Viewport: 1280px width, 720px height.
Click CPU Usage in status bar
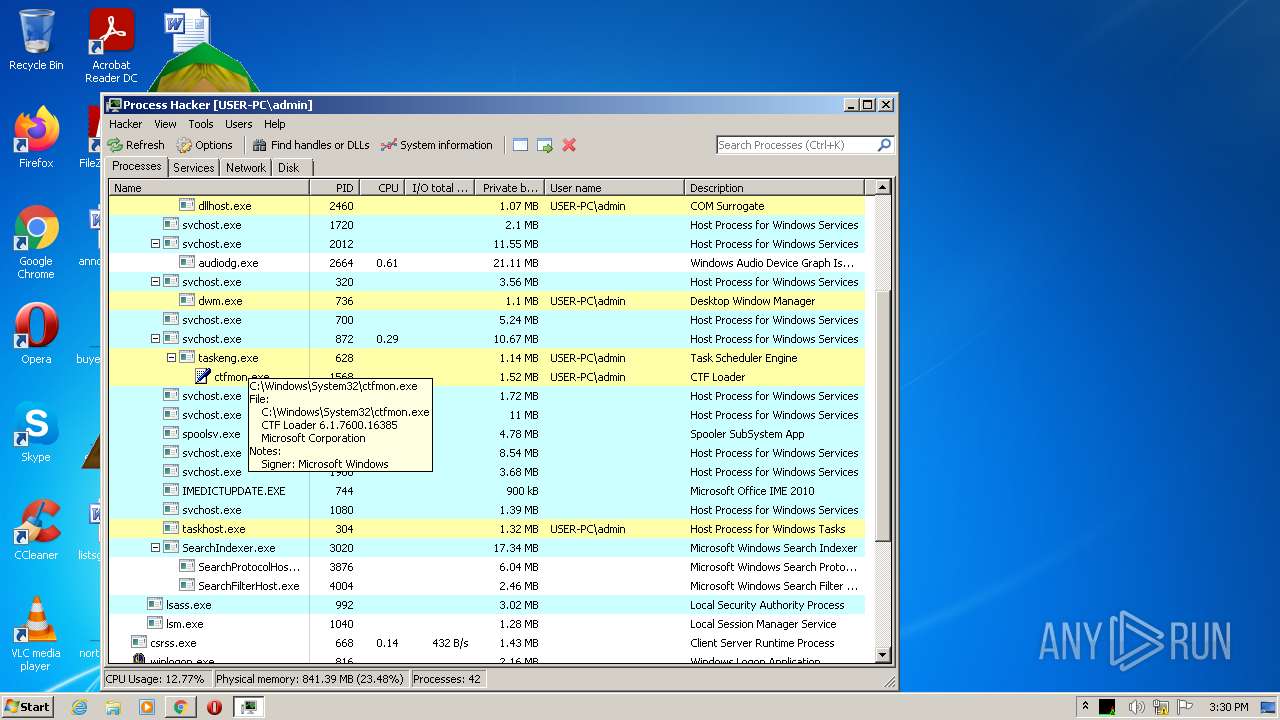pos(156,679)
